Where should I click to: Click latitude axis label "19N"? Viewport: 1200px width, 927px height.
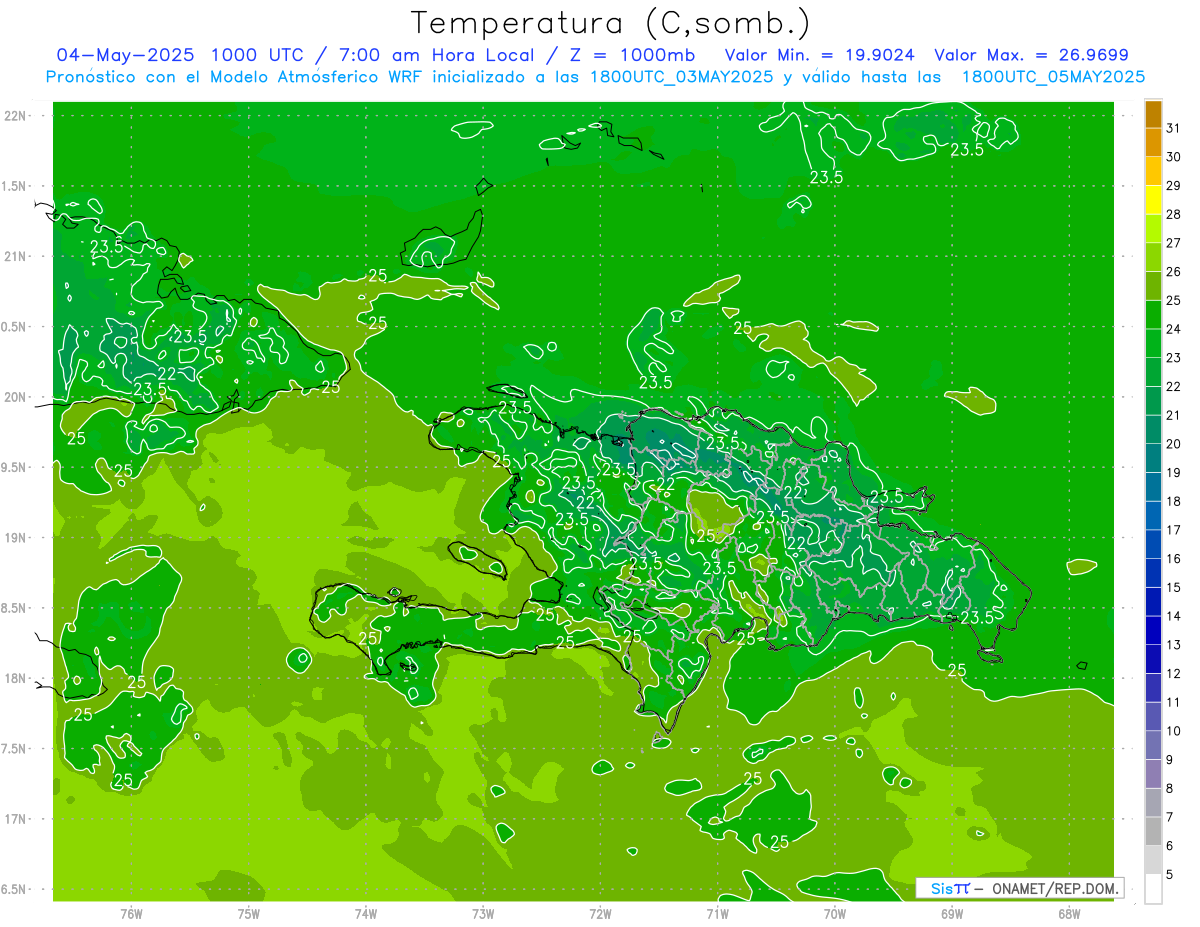[x=15, y=537]
